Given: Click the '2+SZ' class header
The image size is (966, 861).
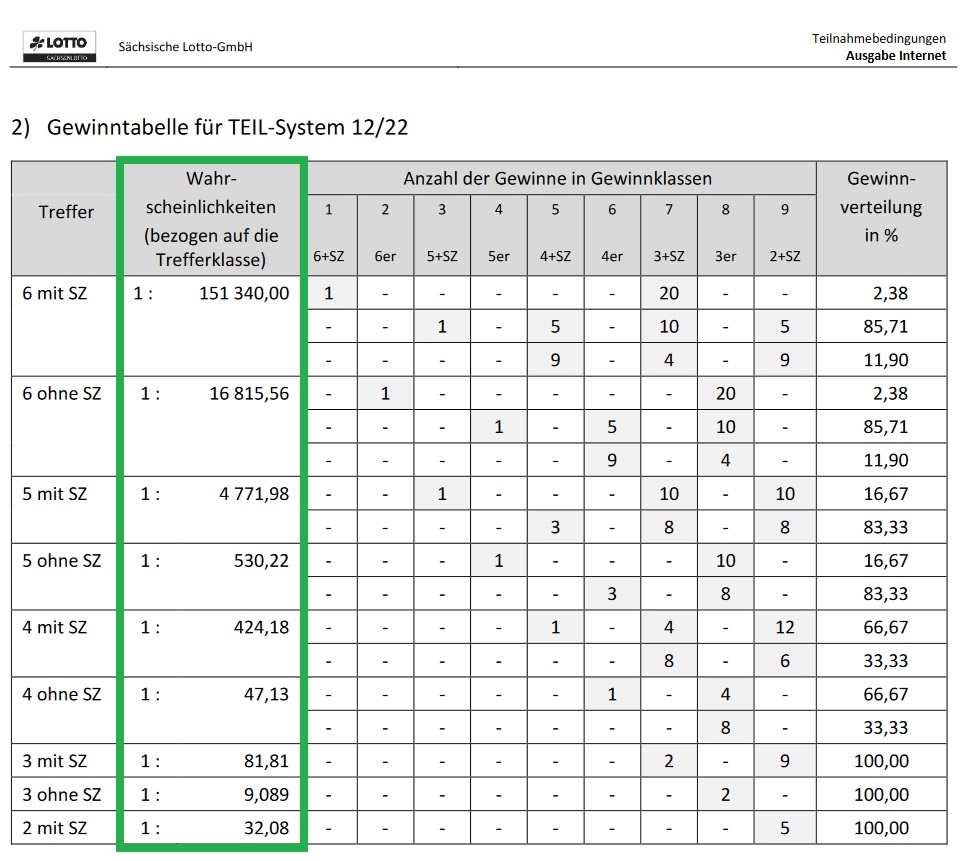Looking at the screenshot, I should point(784,256).
